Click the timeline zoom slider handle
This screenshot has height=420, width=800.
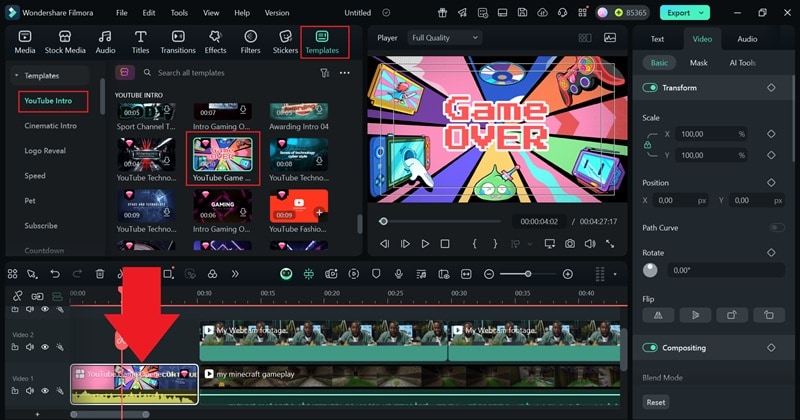coord(528,274)
